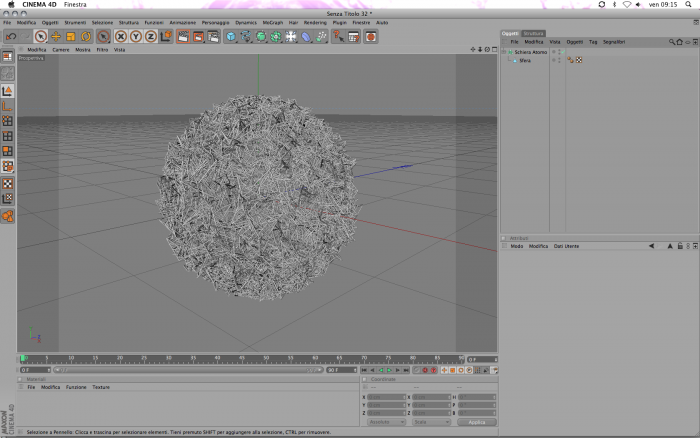Toggle the Z axis lock
Screen dimensions: 700x438
(151, 37)
